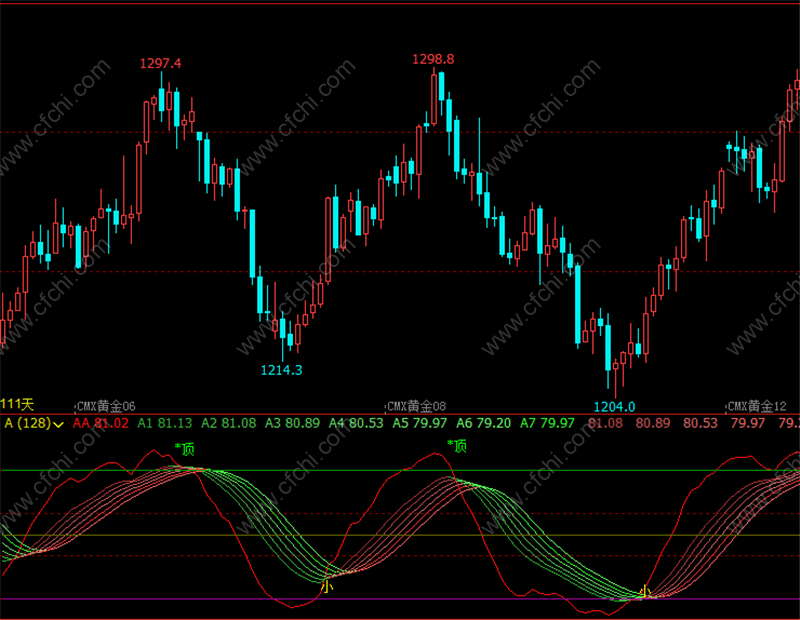Select the CMX黄金06 contract marker

pos(106,406)
